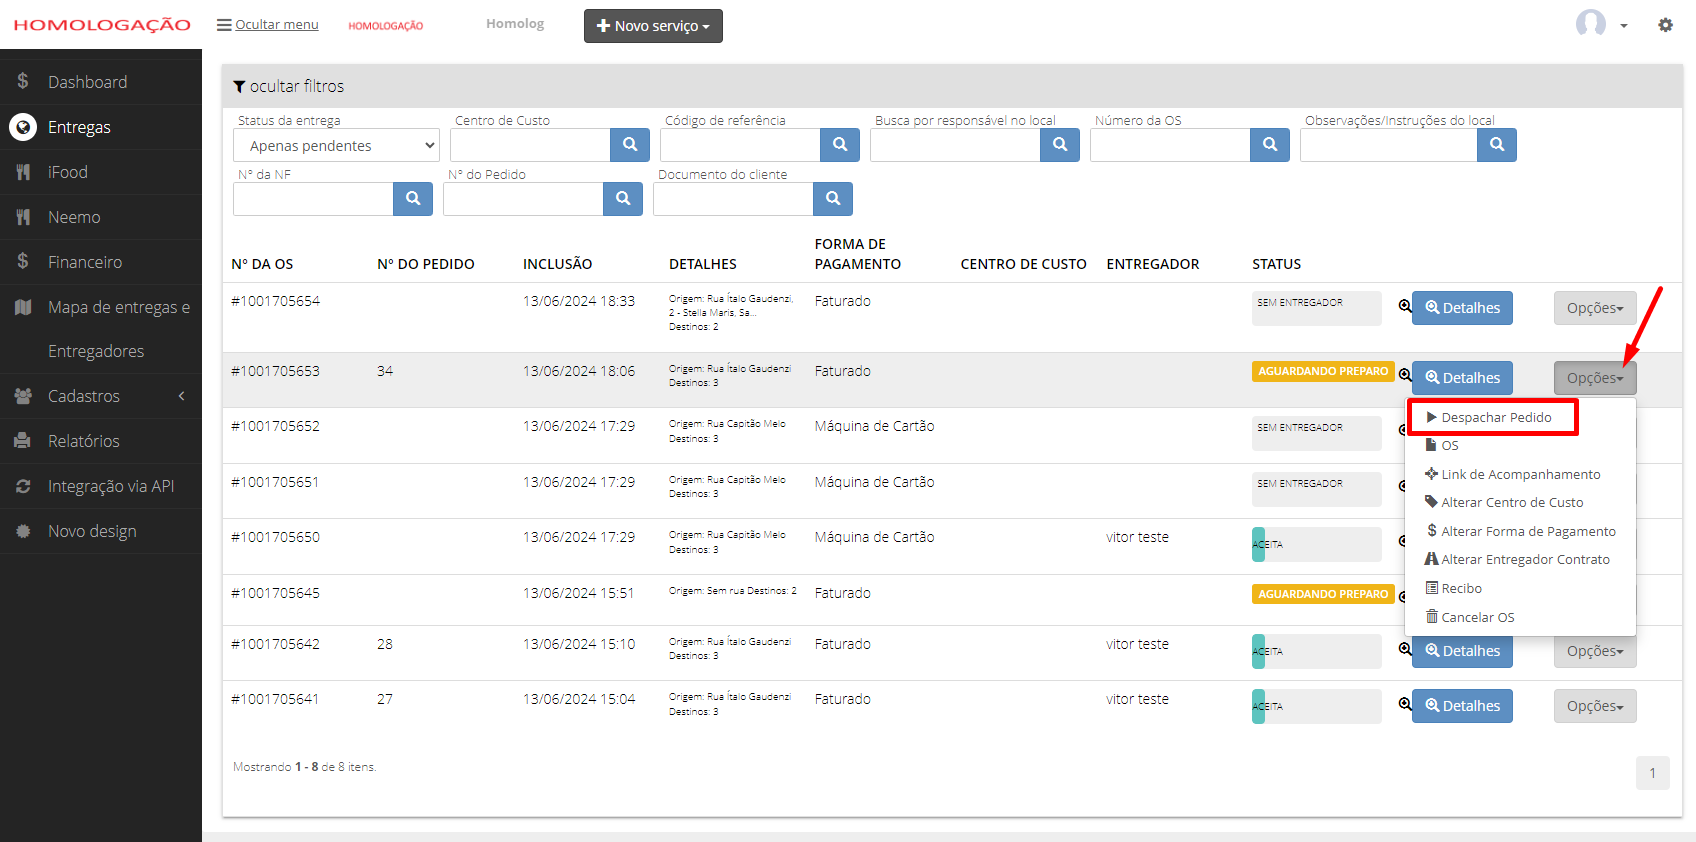Choose Alterar Centro de Custo option
1696x842 pixels.
pos(1520,502)
